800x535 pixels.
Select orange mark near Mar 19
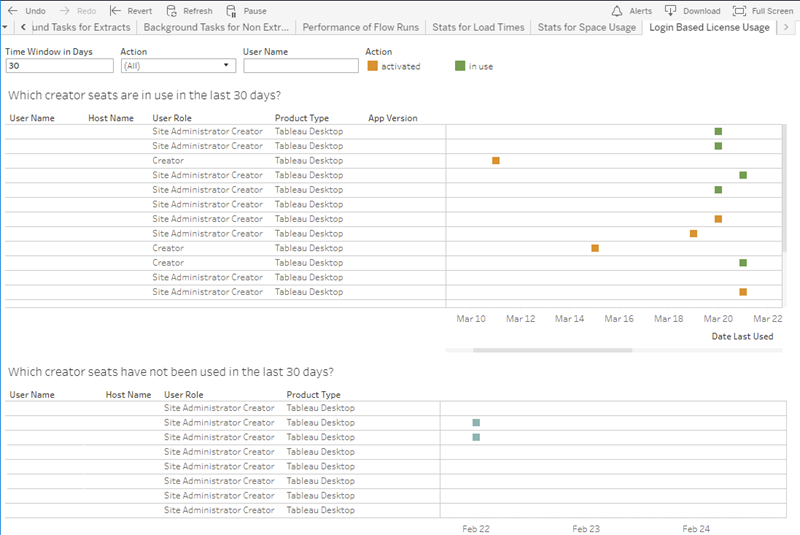[x=693, y=234]
